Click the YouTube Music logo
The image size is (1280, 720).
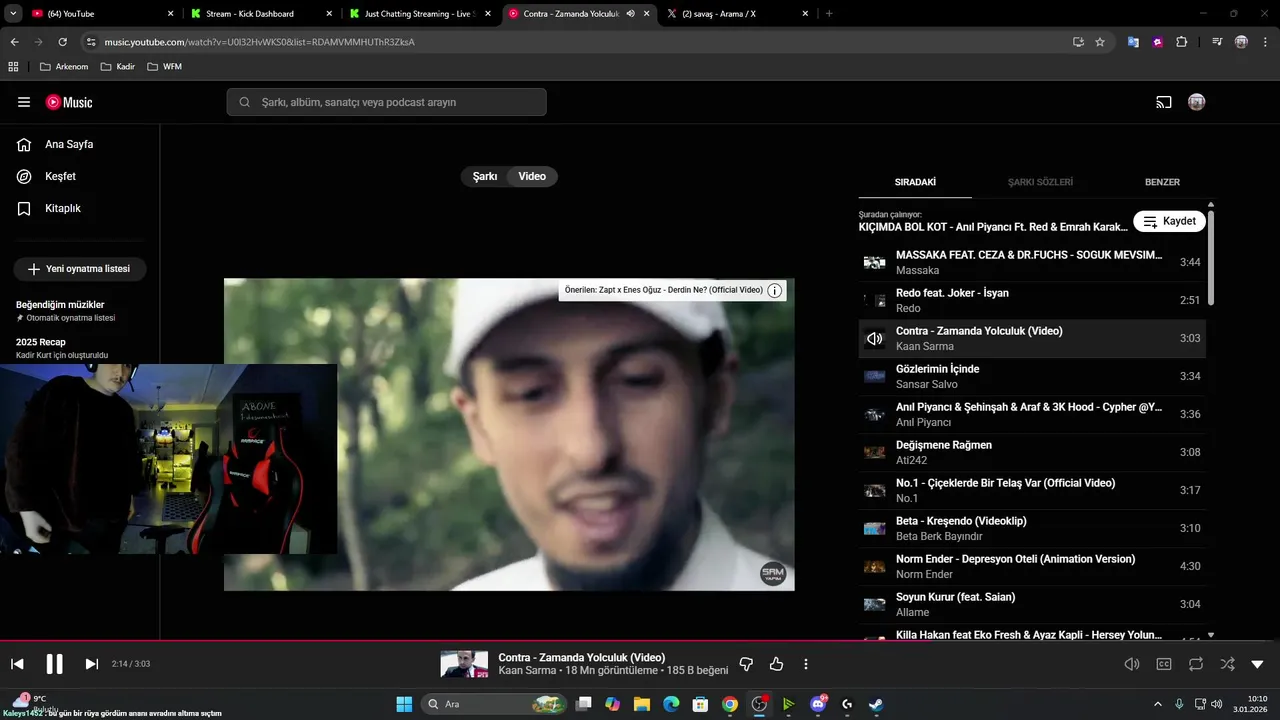tap(69, 102)
